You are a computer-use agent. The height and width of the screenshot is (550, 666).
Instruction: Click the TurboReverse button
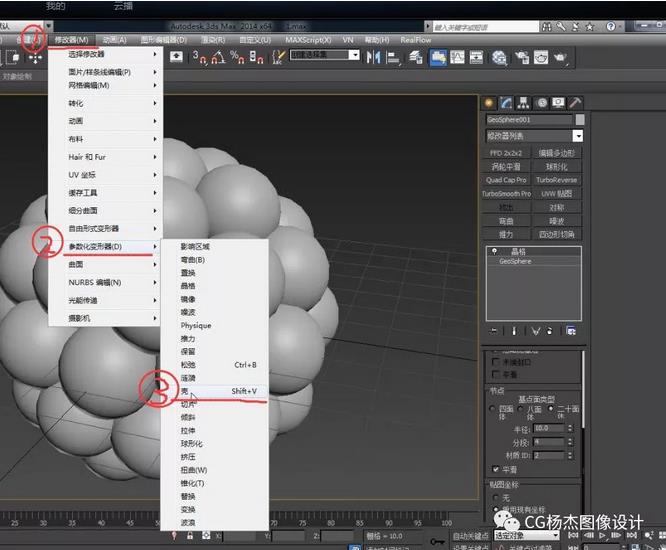point(556,180)
